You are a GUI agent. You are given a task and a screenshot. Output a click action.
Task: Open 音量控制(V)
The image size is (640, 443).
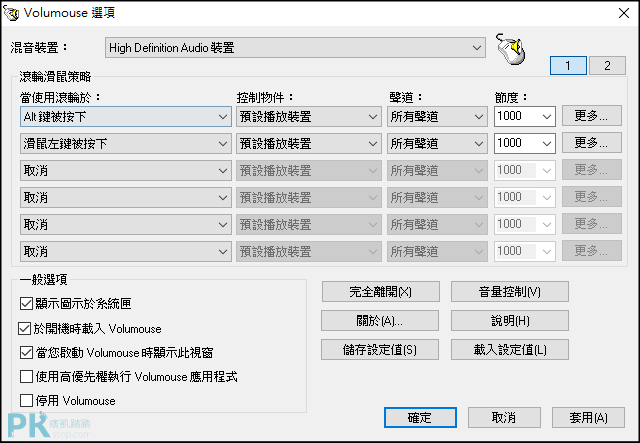(510, 292)
